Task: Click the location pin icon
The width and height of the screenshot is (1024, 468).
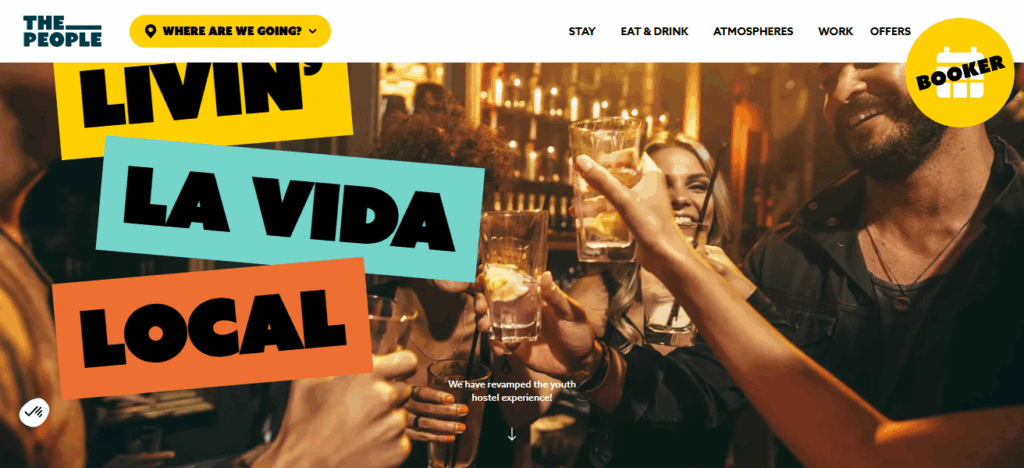Action: coord(150,31)
